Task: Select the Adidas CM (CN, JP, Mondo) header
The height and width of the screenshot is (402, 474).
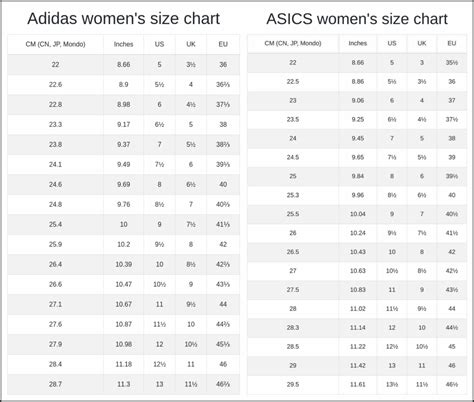Action: click(55, 44)
